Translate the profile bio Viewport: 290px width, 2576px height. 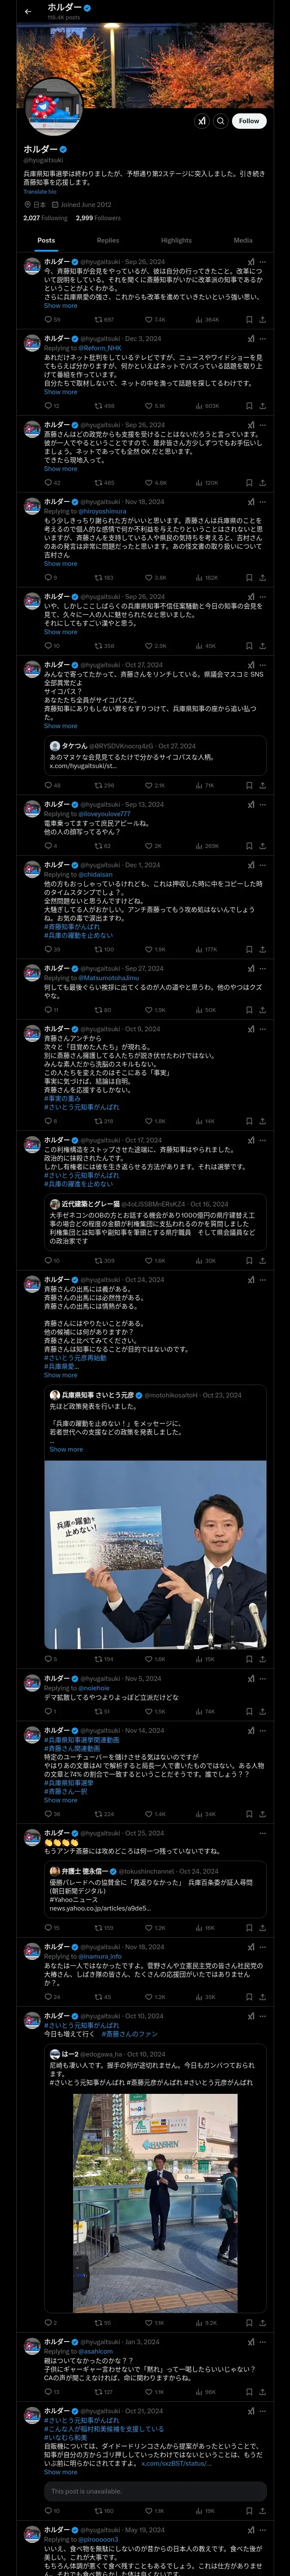coord(39,191)
